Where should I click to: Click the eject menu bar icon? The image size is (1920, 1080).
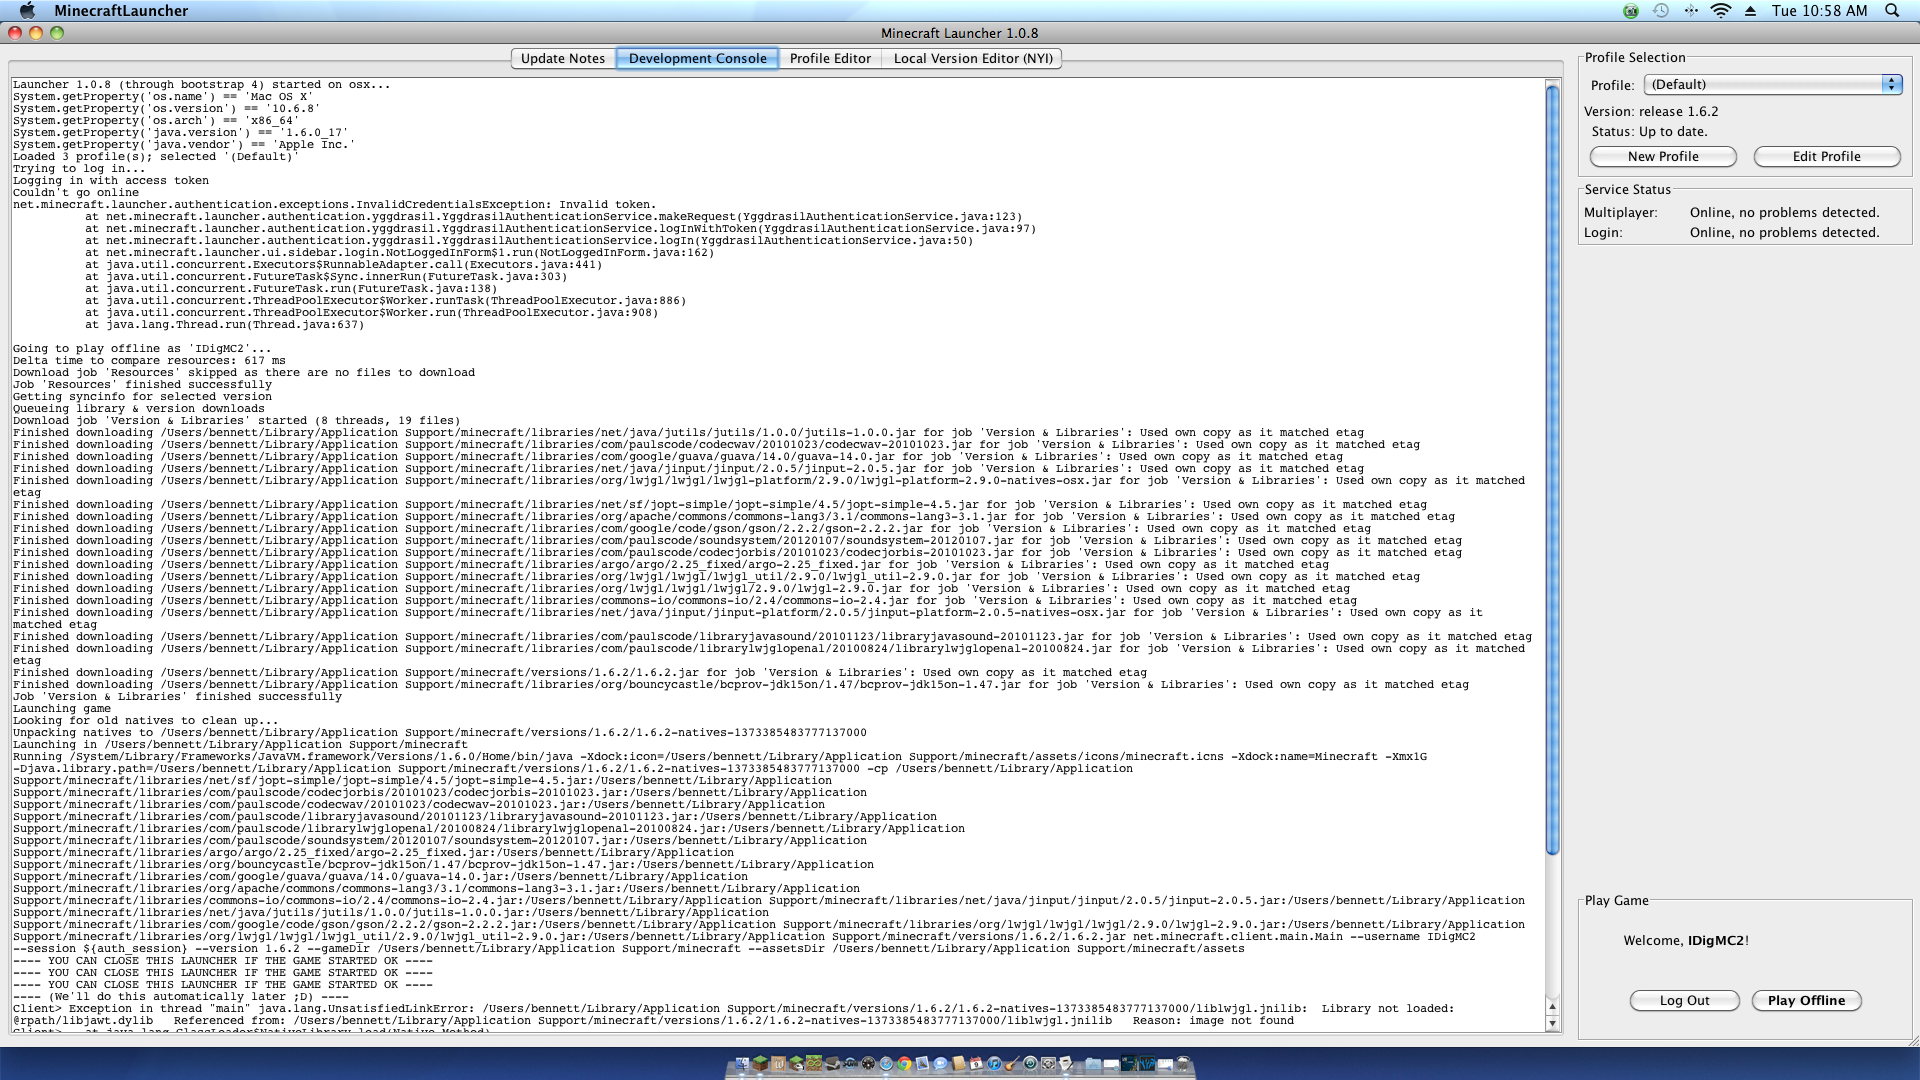coord(1750,10)
